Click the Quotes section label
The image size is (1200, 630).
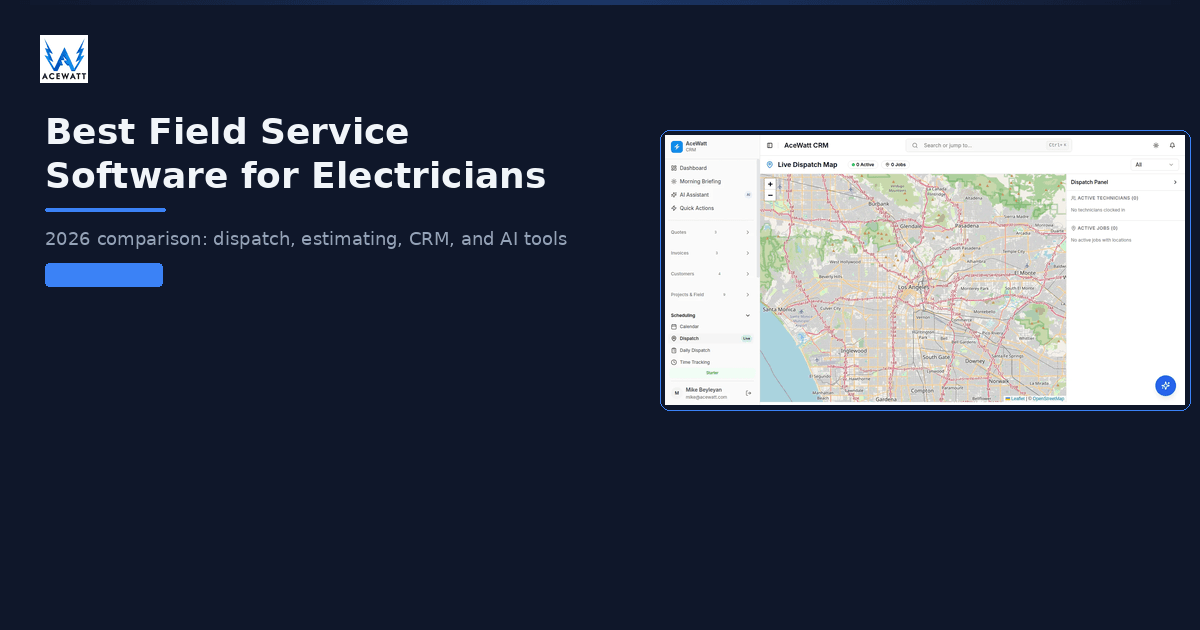pyautogui.click(x=678, y=232)
